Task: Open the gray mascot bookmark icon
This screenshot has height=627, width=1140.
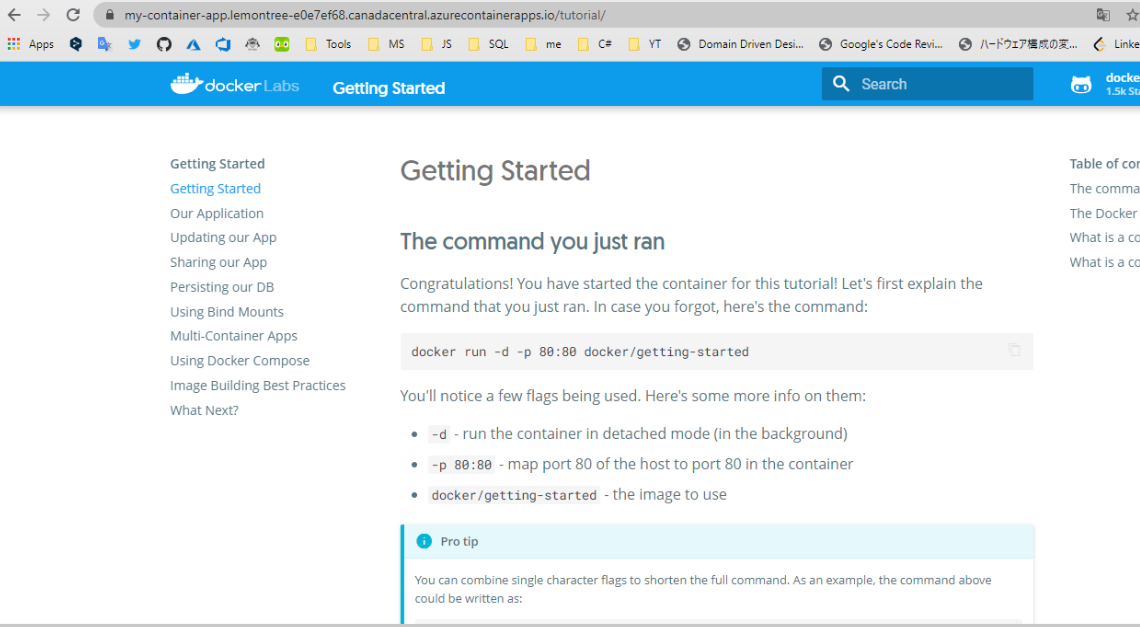Action: coord(252,44)
